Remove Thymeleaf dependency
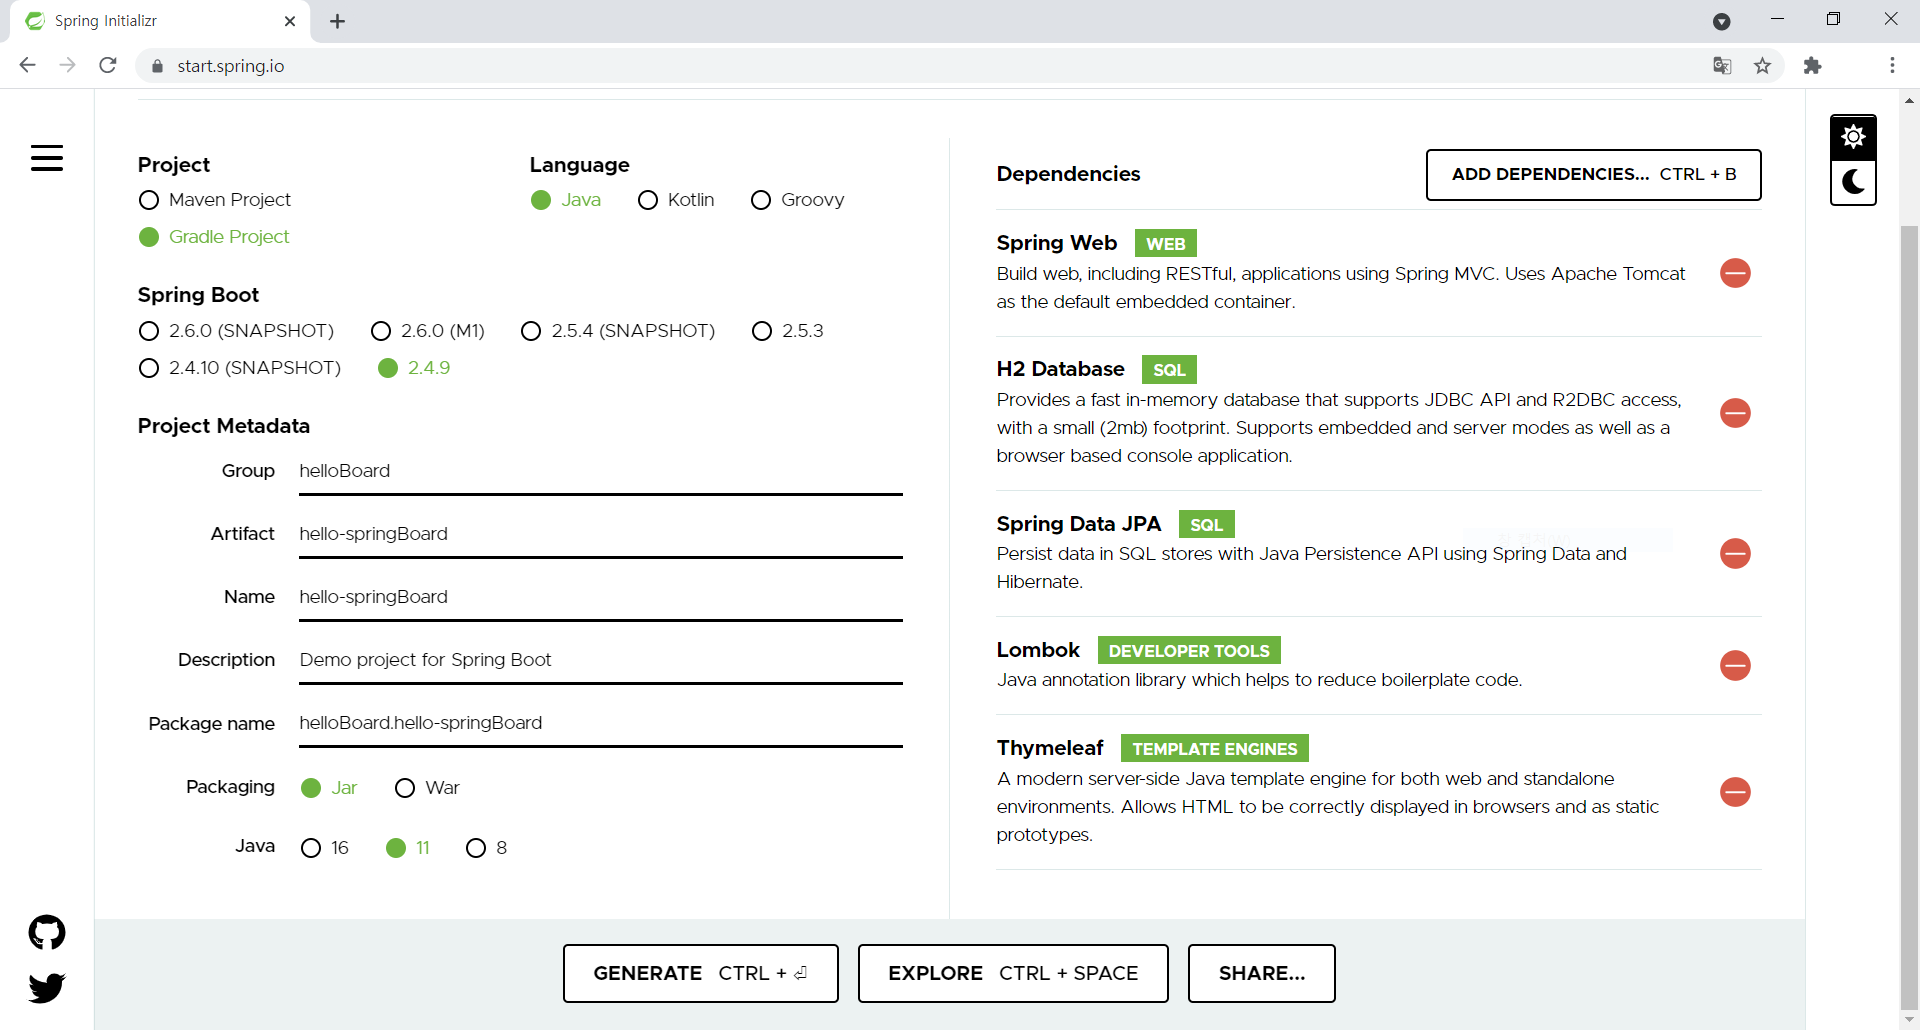The image size is (1920, 1030). [1735, 792]
